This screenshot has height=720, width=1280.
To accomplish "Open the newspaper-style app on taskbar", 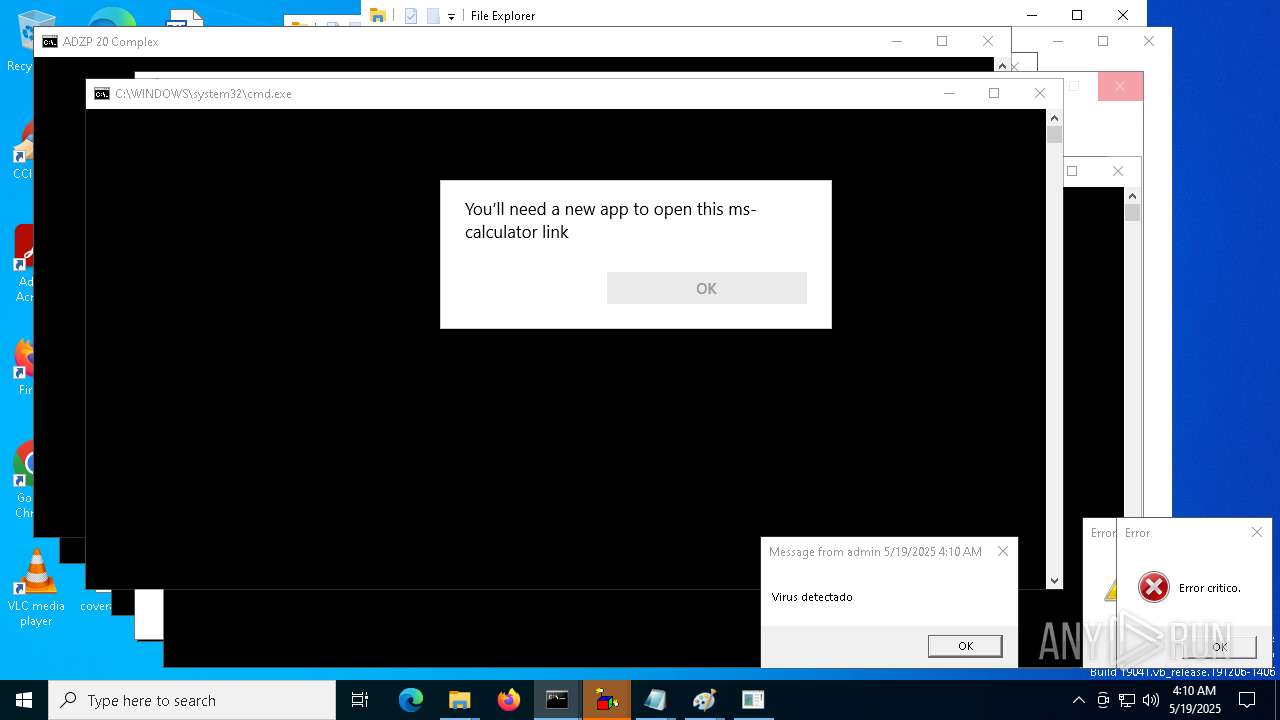I will pyautogui.click(x=753, y=700).
